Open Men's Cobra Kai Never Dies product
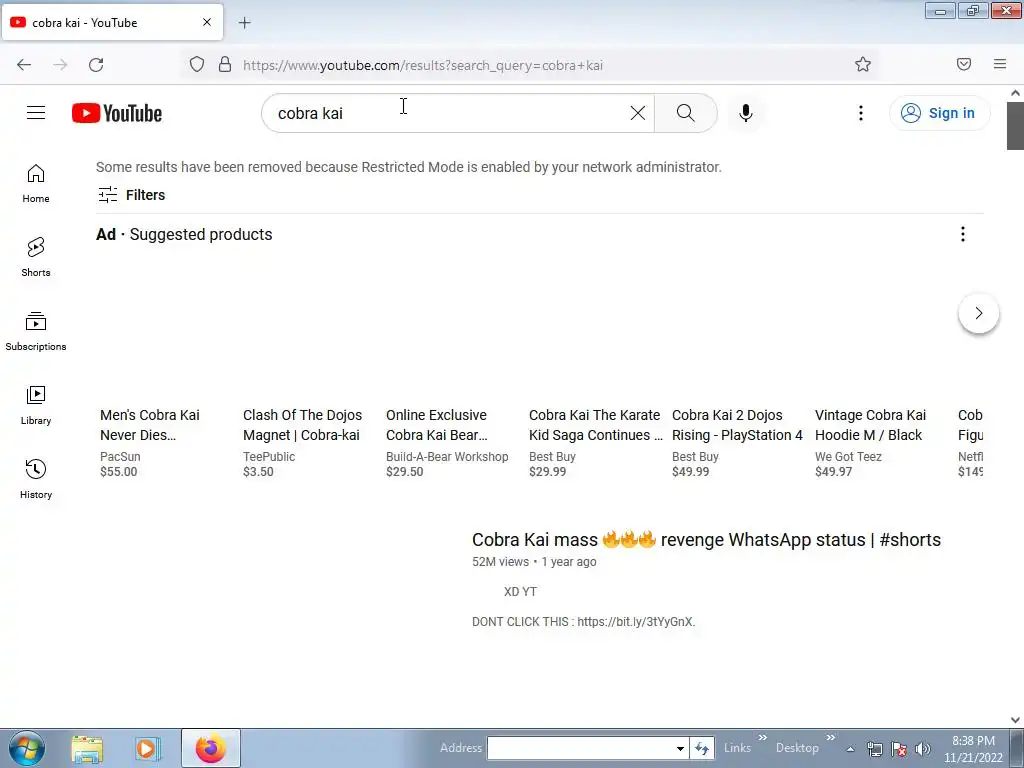This screenshot has height=768, width=1024. [x=150, y=425]
